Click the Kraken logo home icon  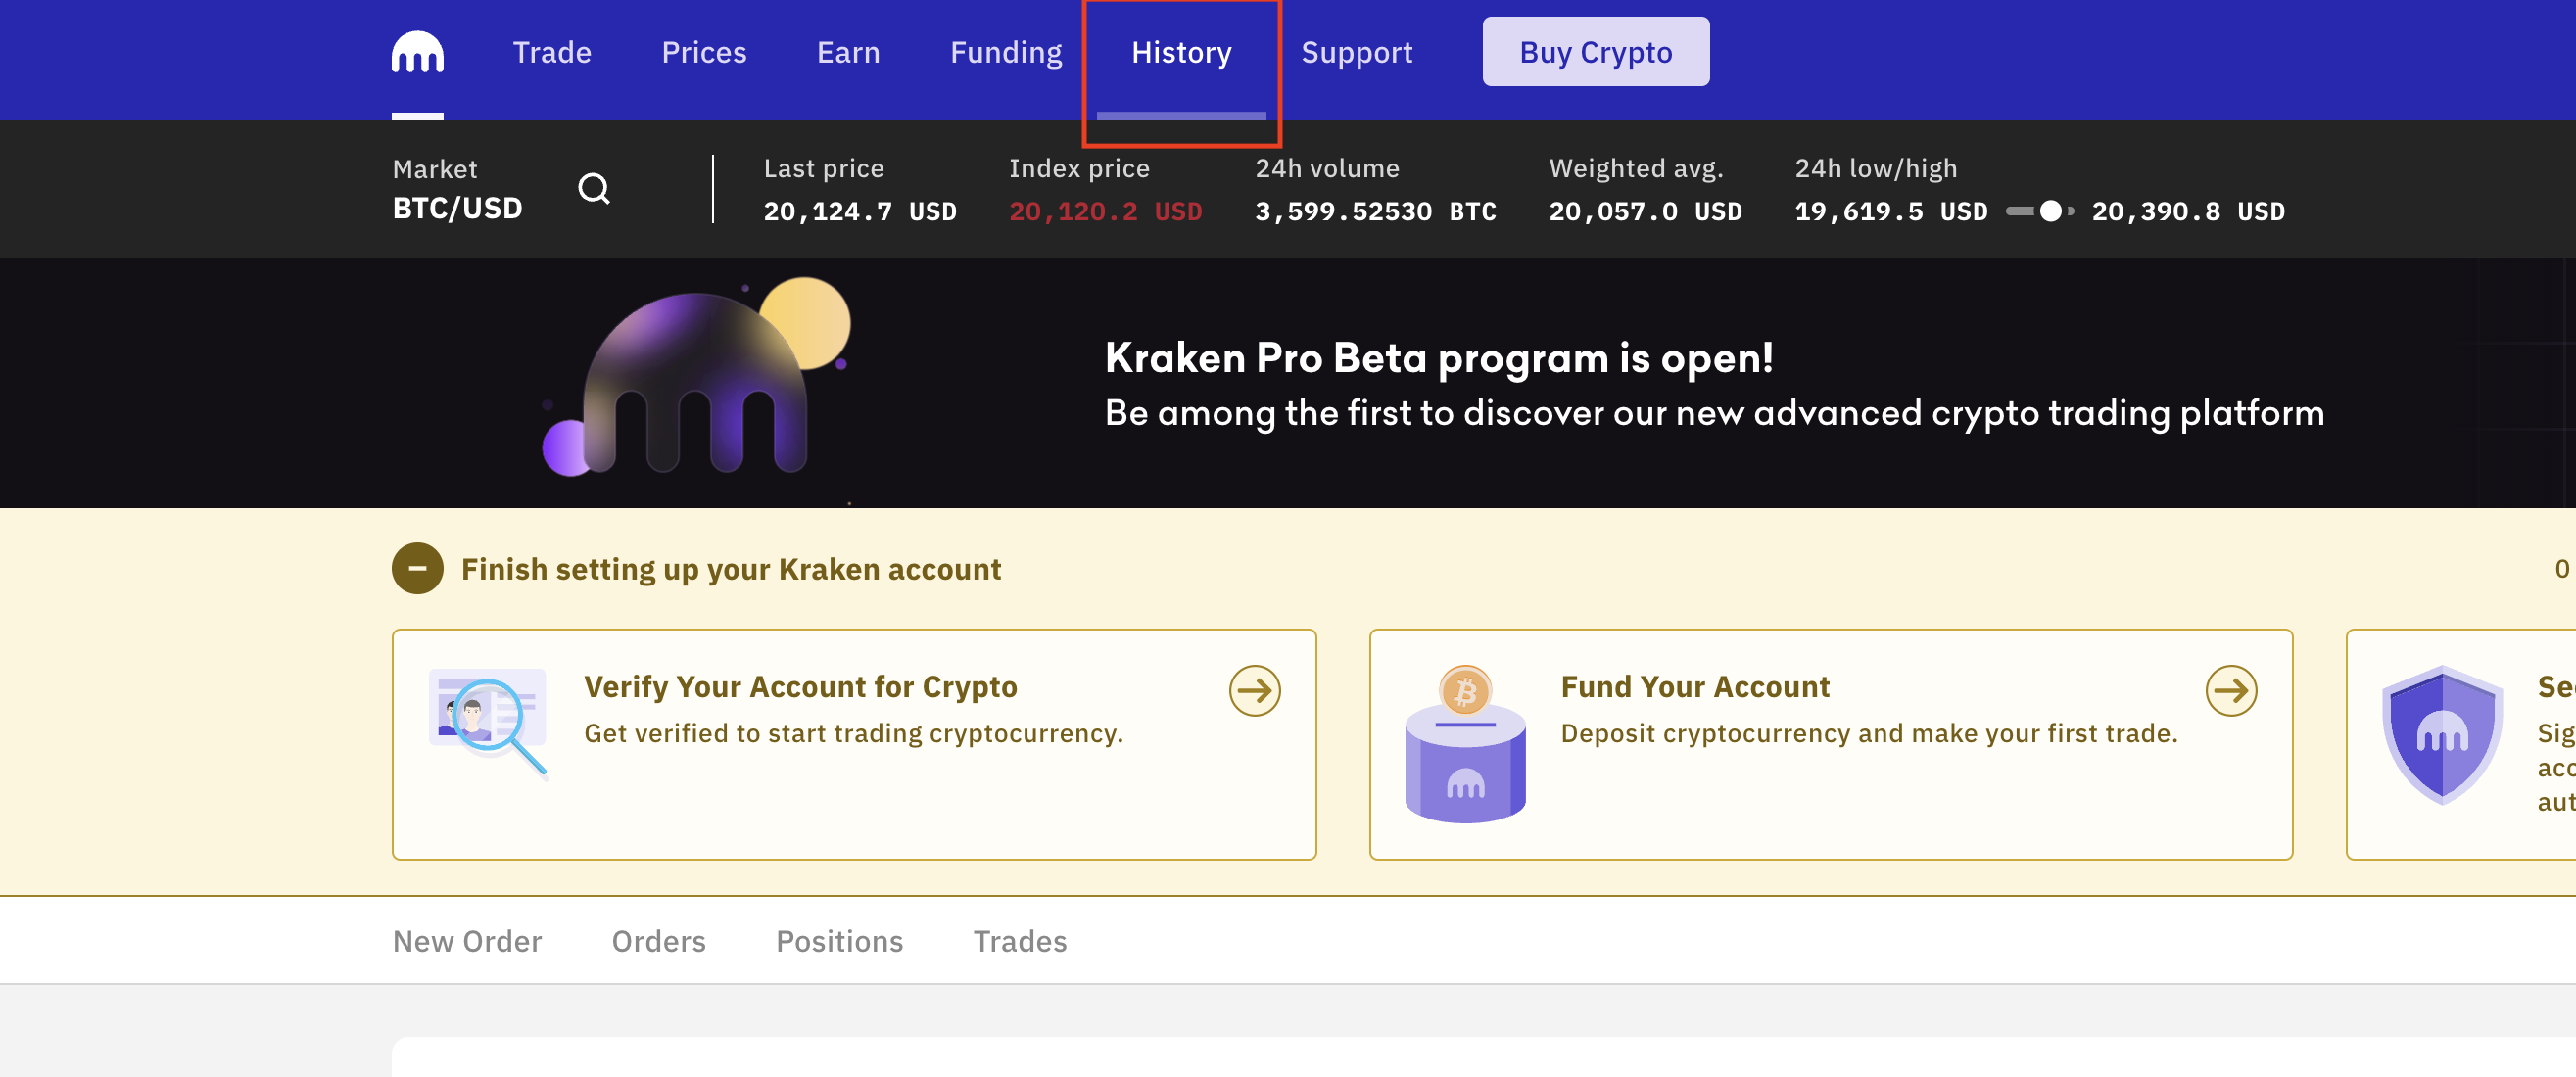coord(417,52)
